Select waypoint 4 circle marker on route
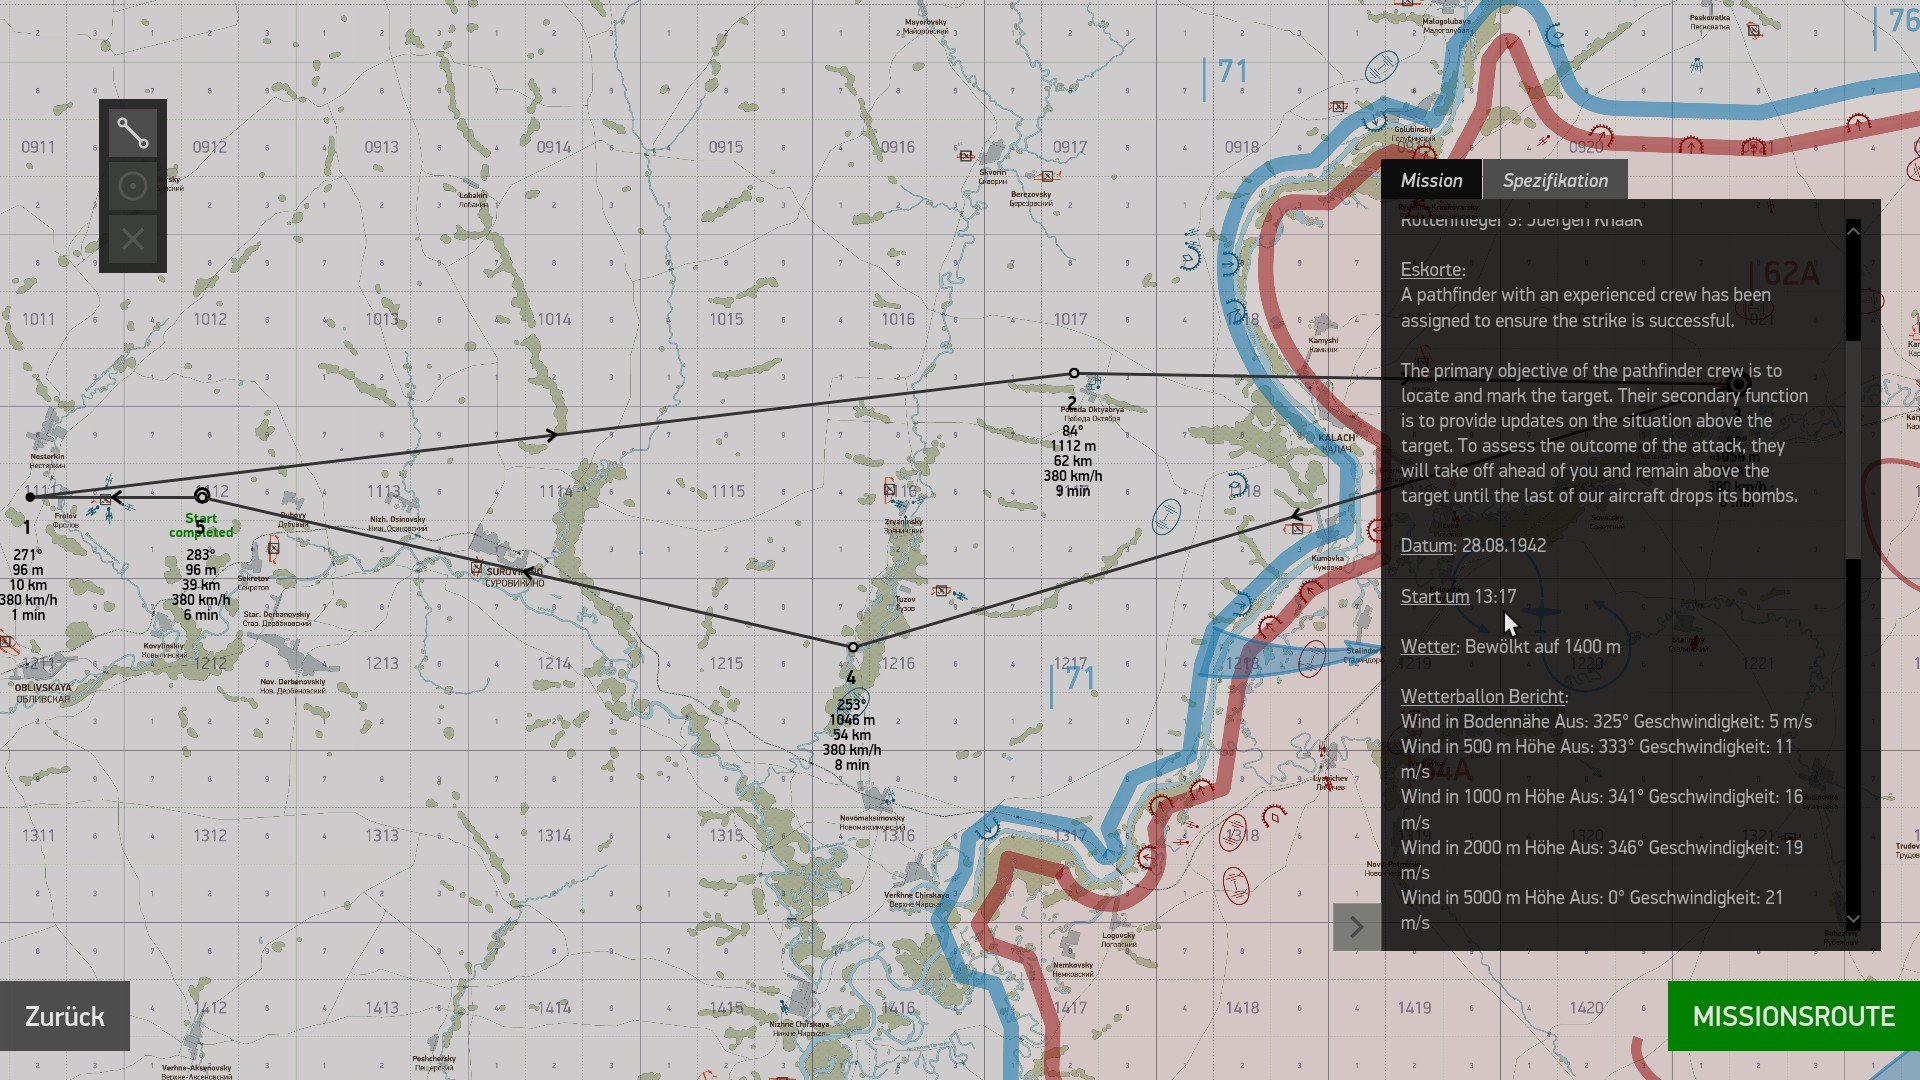1920x1080 pixels. click(853, 647)
